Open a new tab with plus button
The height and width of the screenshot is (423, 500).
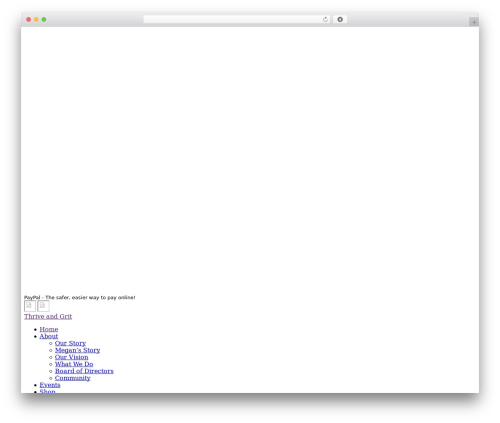point(474,22)
